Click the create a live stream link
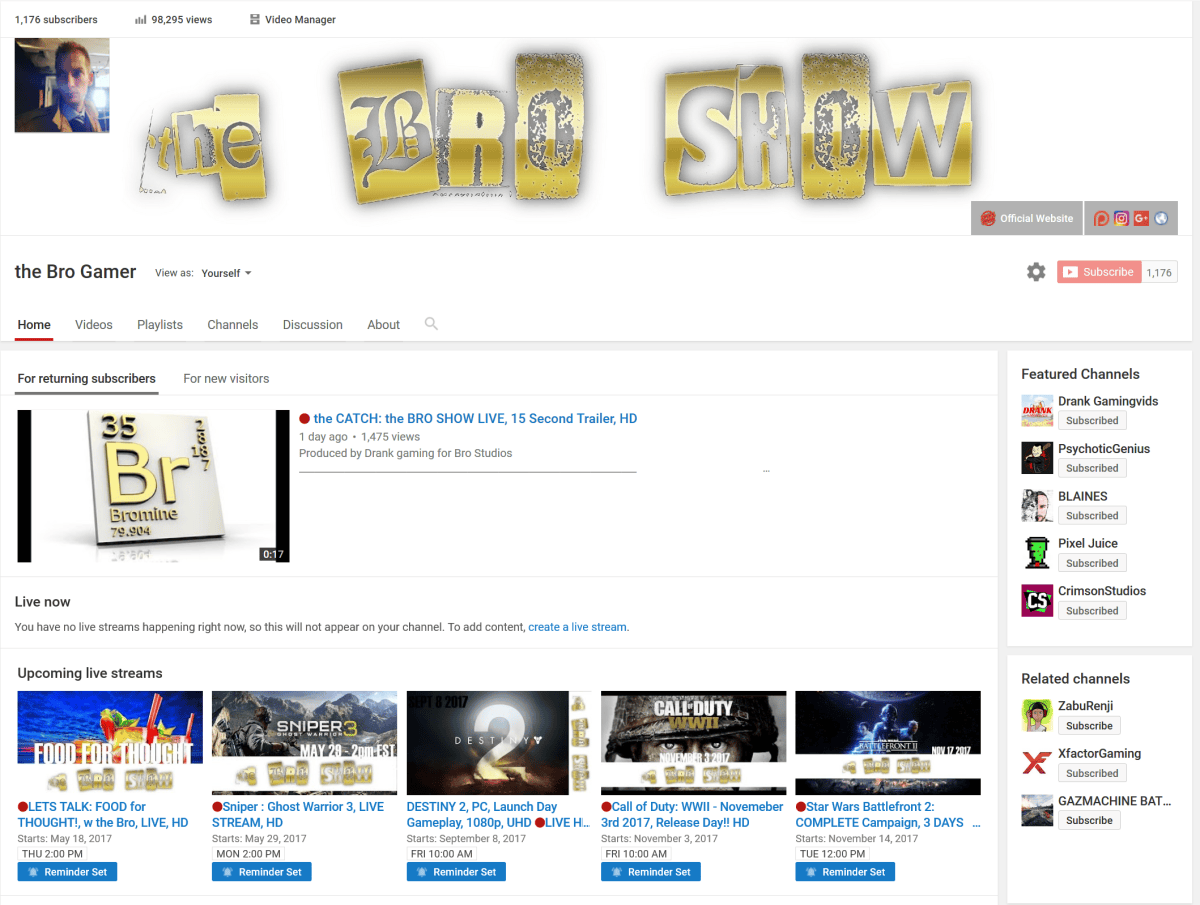This screenshot has height=905, width=1200. click(578, 627)
